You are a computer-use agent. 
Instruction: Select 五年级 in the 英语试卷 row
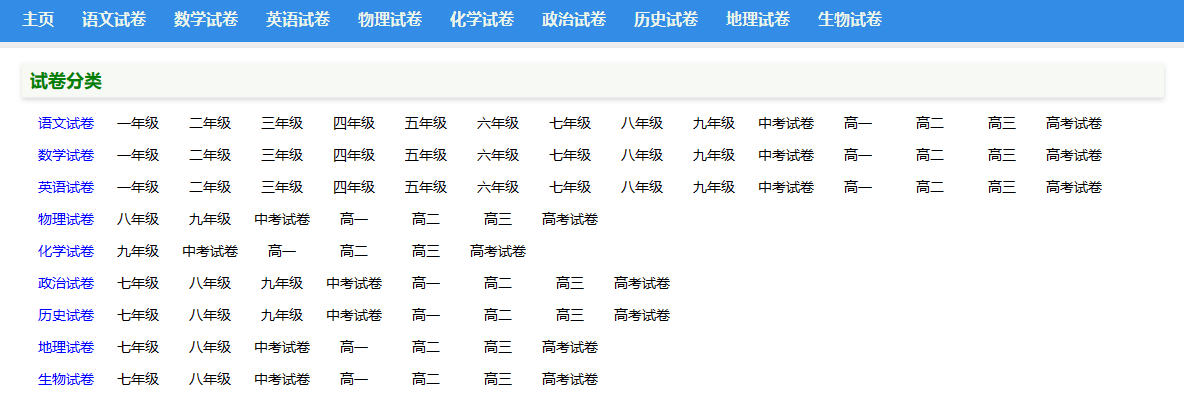(x=426, y=187)
